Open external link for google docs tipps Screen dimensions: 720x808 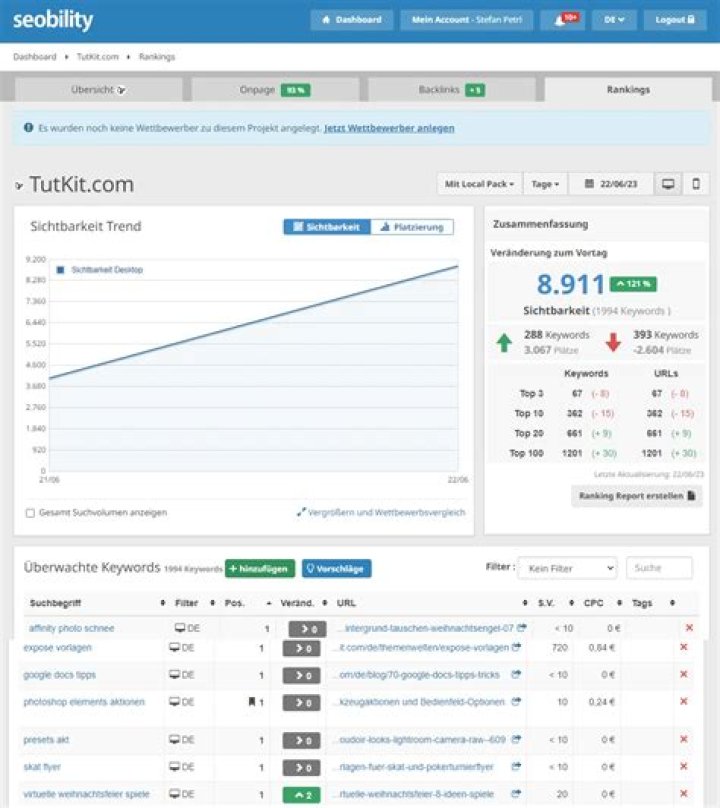(516, 675)
